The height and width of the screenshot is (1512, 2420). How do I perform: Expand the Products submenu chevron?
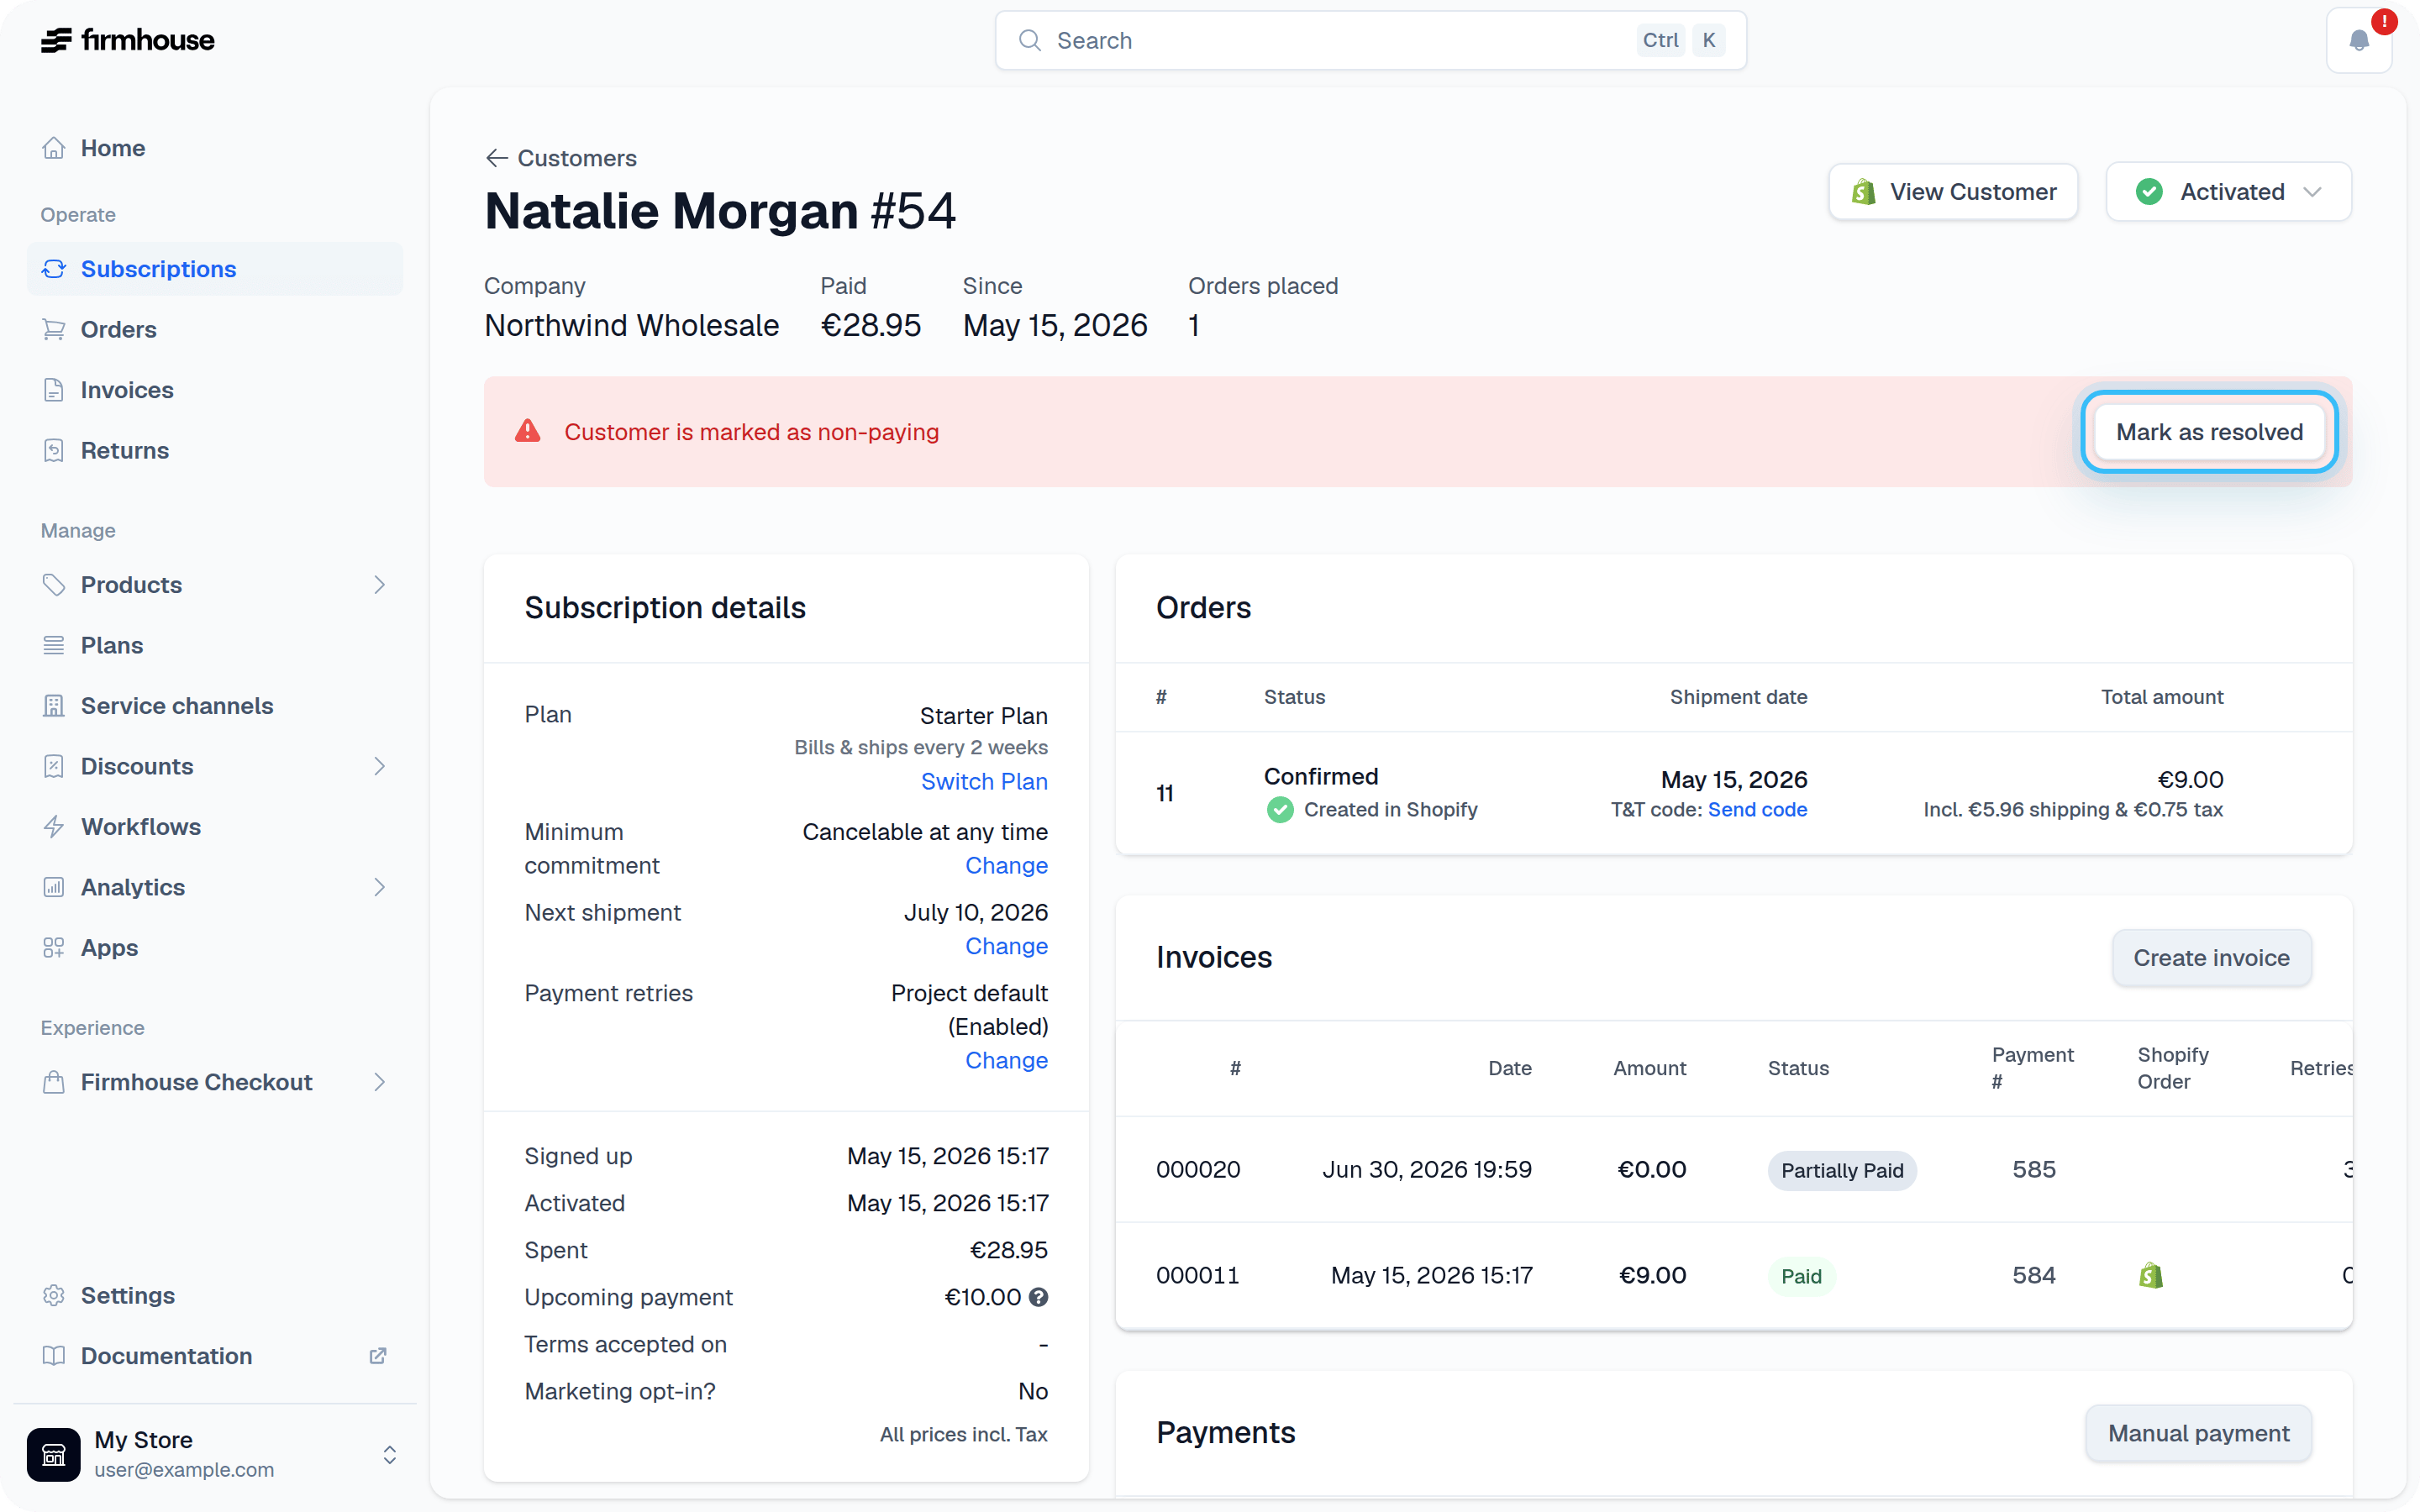(379, 585)
